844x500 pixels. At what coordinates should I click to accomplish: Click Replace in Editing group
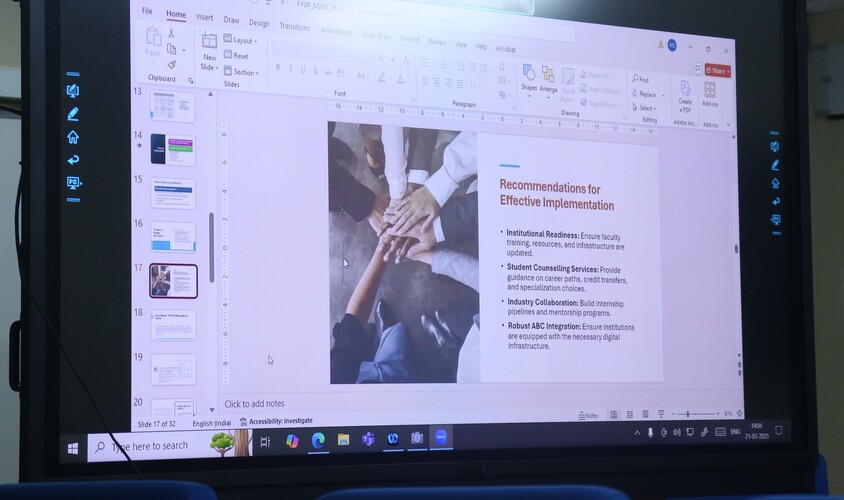point(645,94)
